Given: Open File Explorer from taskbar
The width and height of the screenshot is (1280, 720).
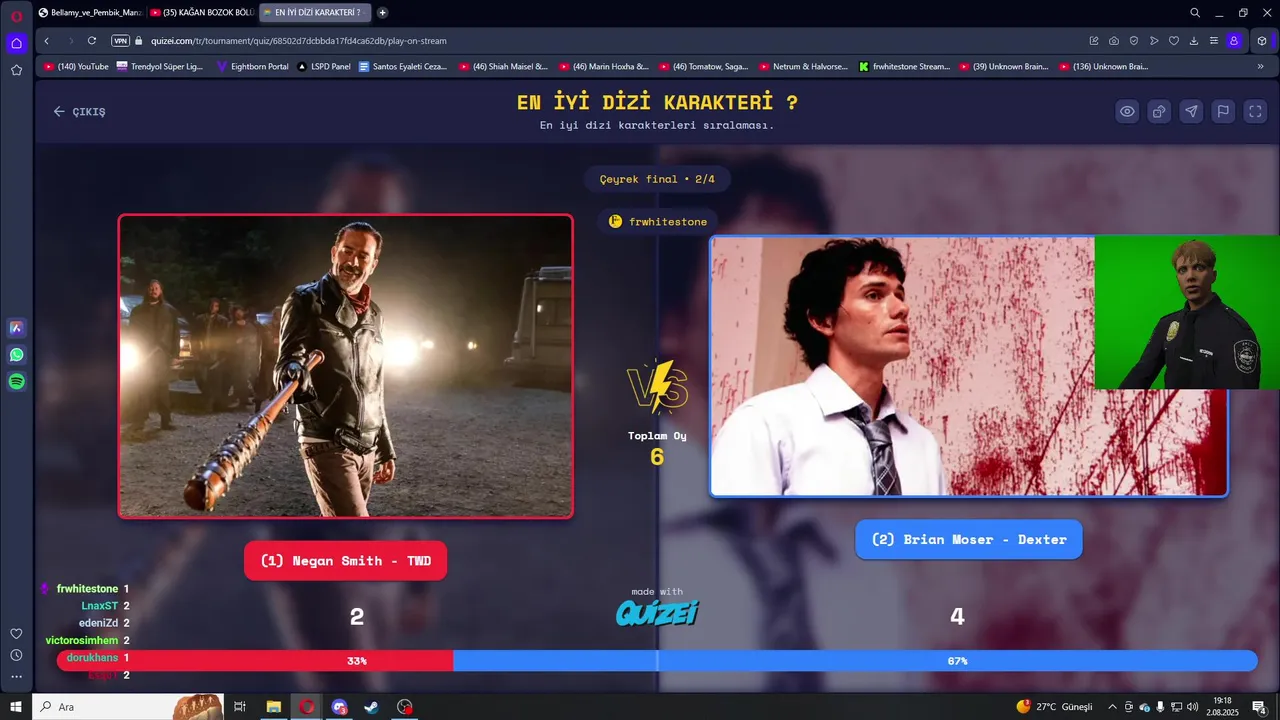Looking at the screenshot, I should point(273,707).
